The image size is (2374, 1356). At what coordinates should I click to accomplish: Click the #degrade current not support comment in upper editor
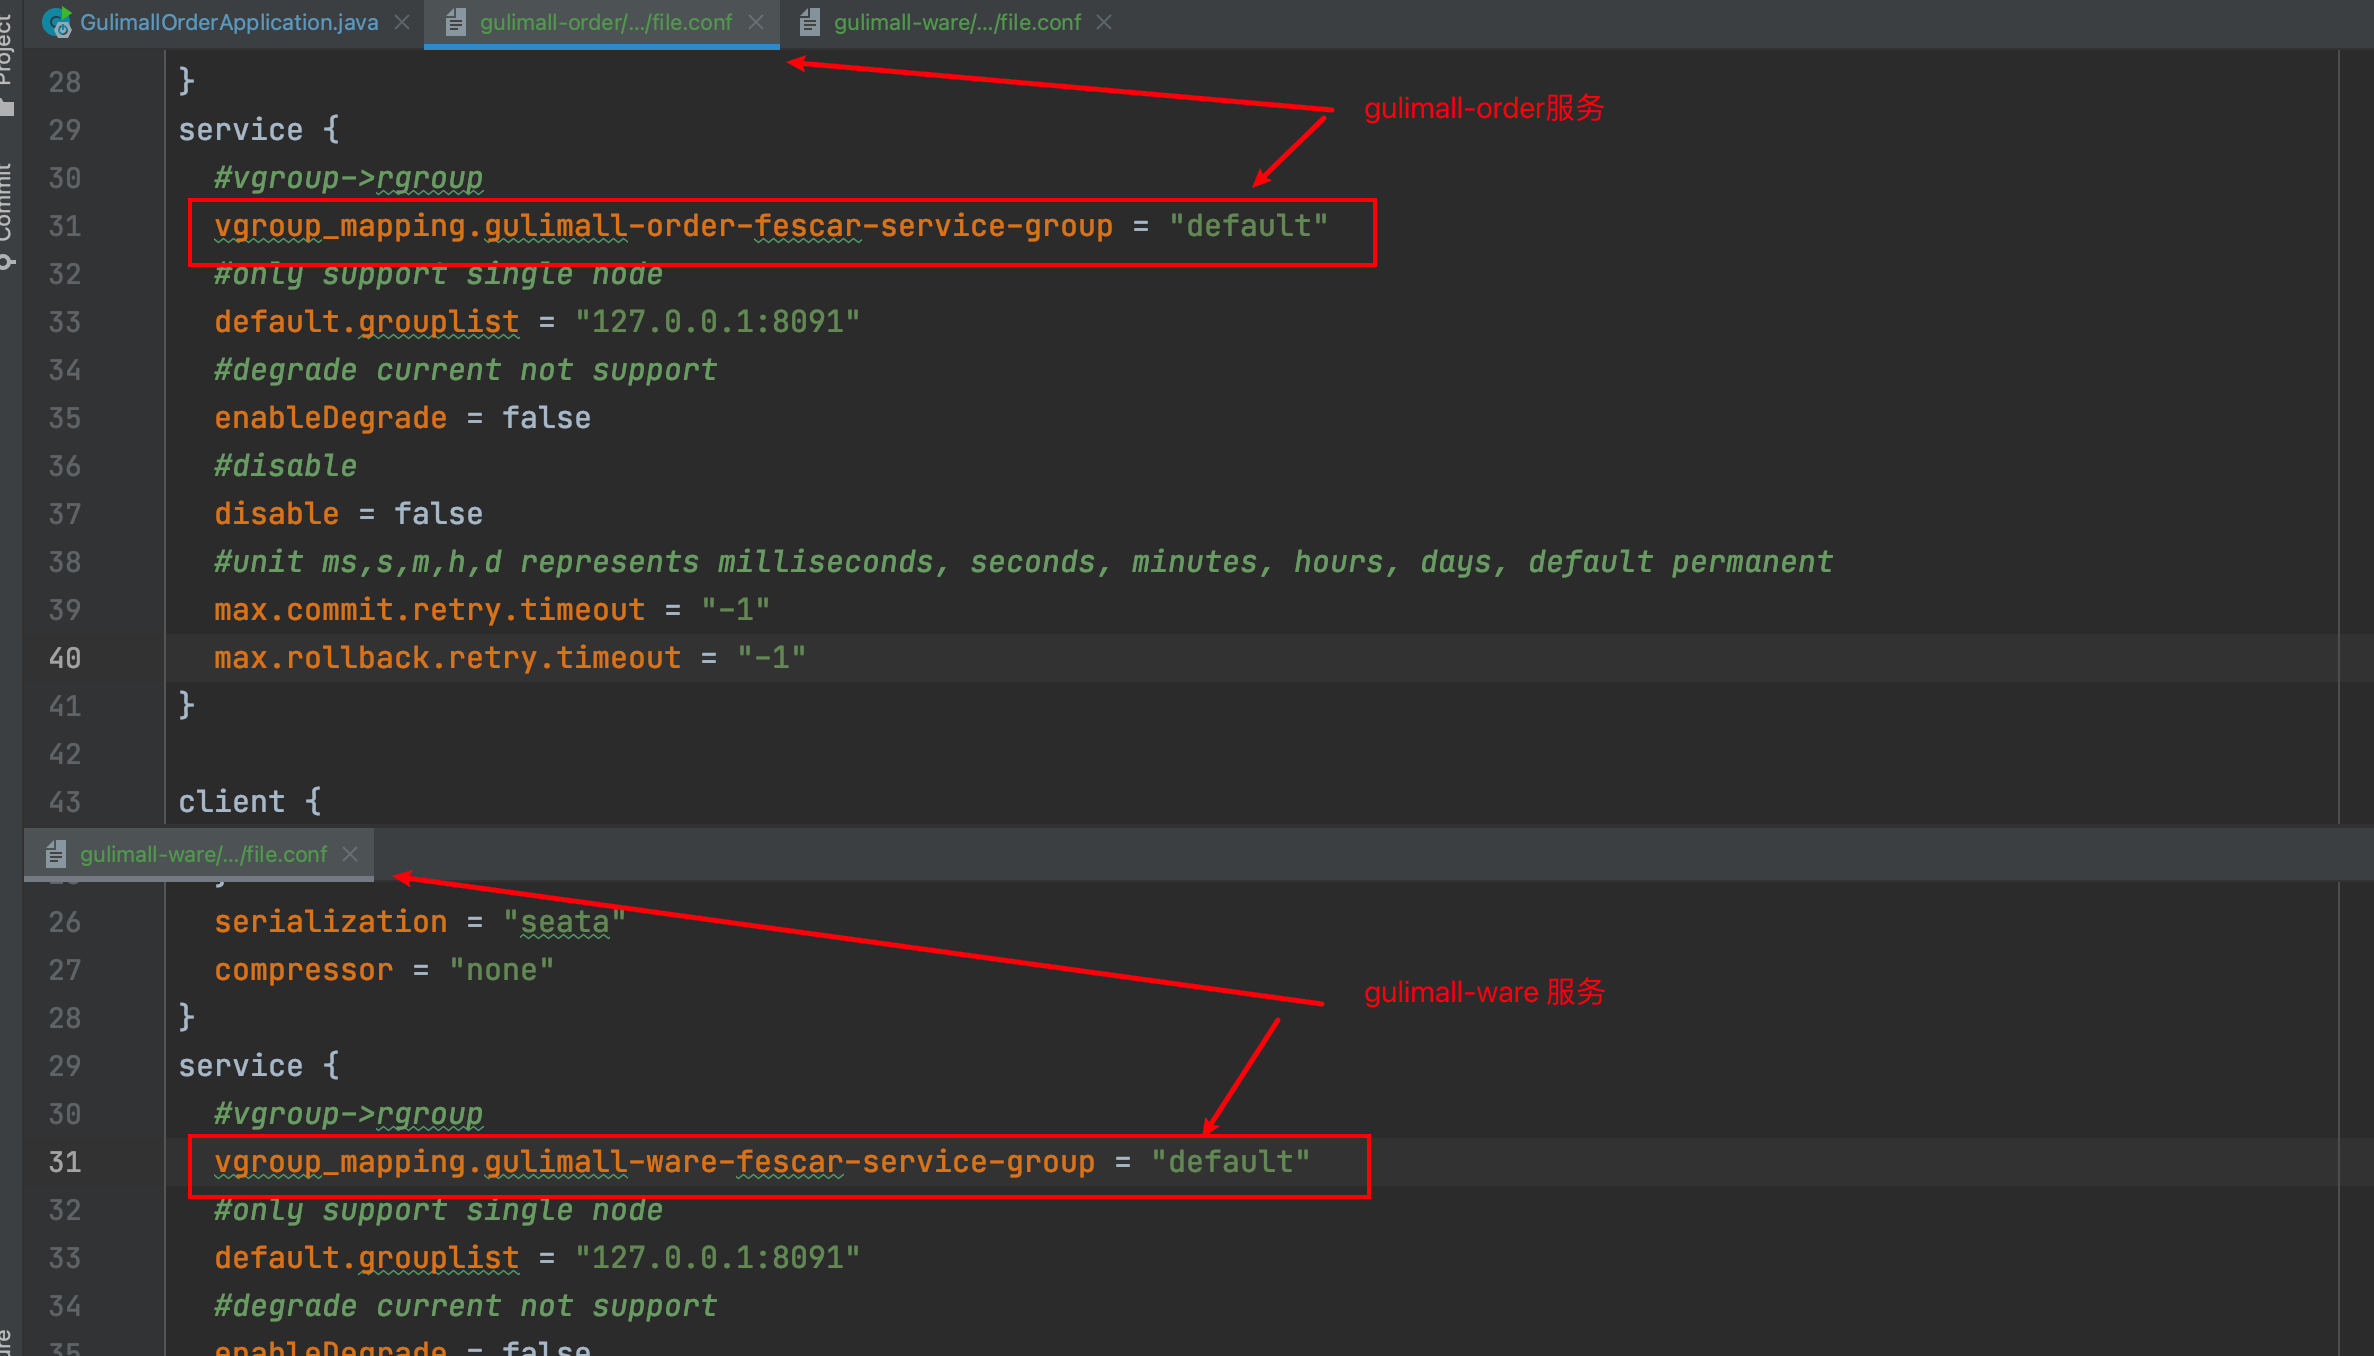pyautogui.click(x=466, y=370)
